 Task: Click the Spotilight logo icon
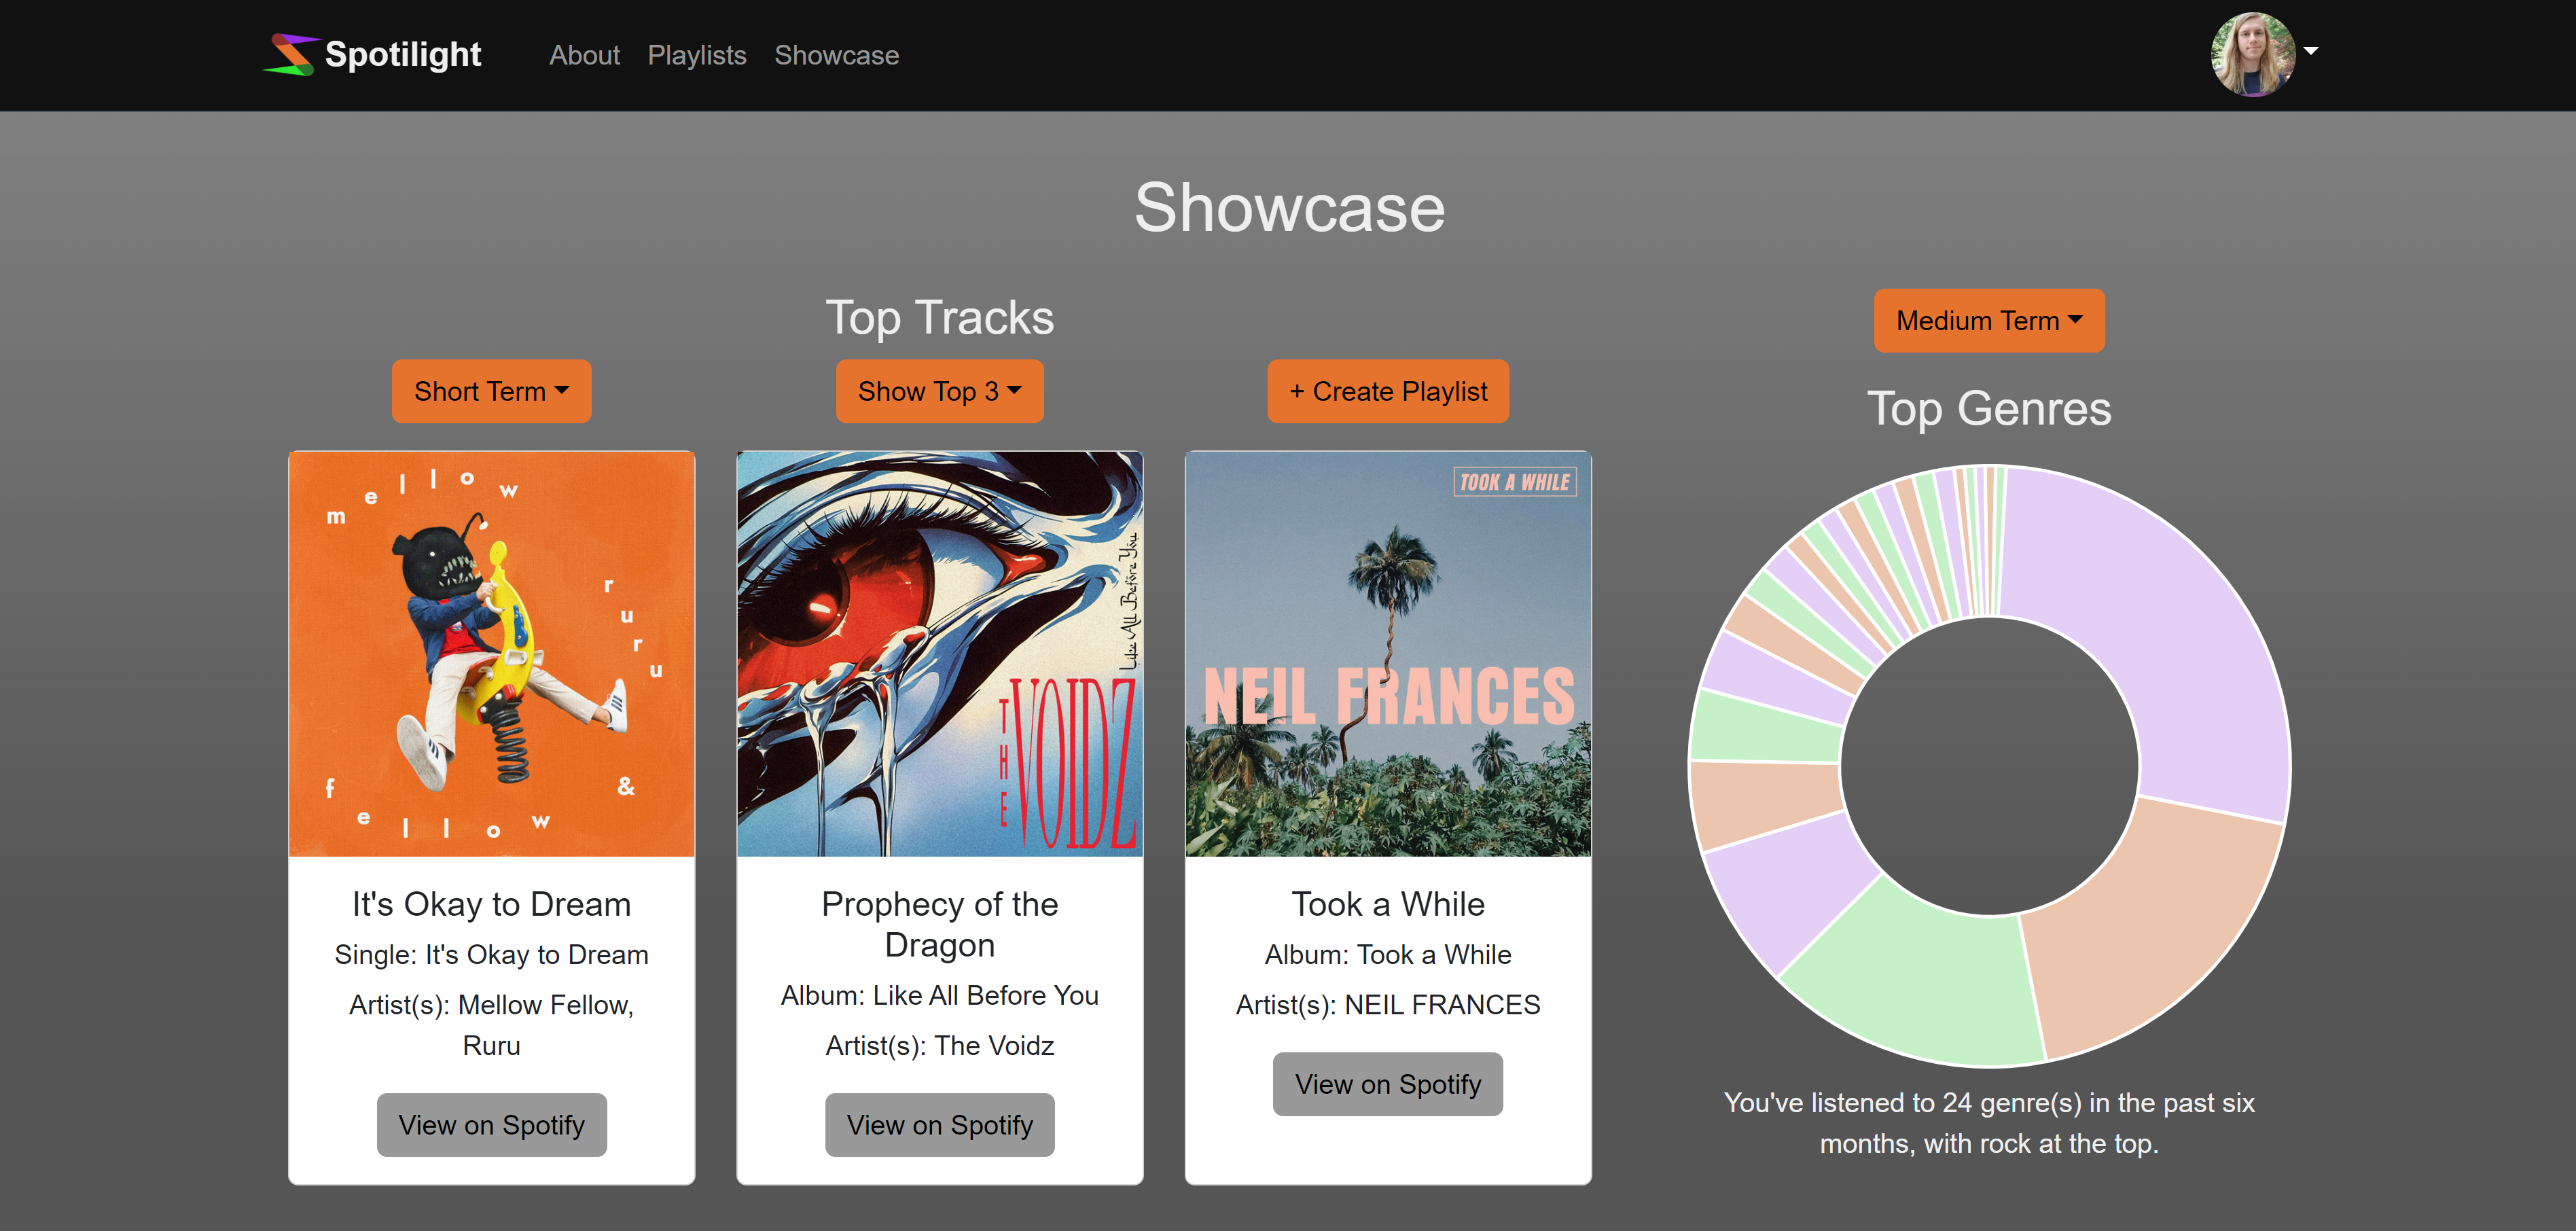(291, 54)
